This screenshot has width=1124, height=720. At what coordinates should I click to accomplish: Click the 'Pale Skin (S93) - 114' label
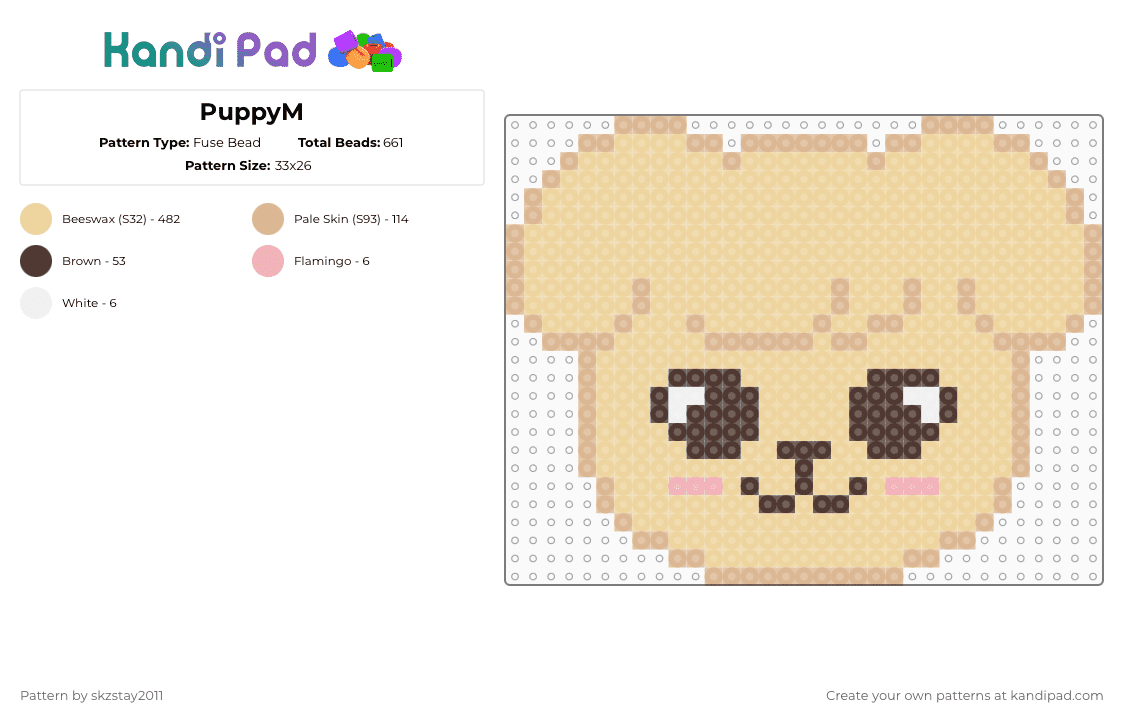tap(351, 219)
